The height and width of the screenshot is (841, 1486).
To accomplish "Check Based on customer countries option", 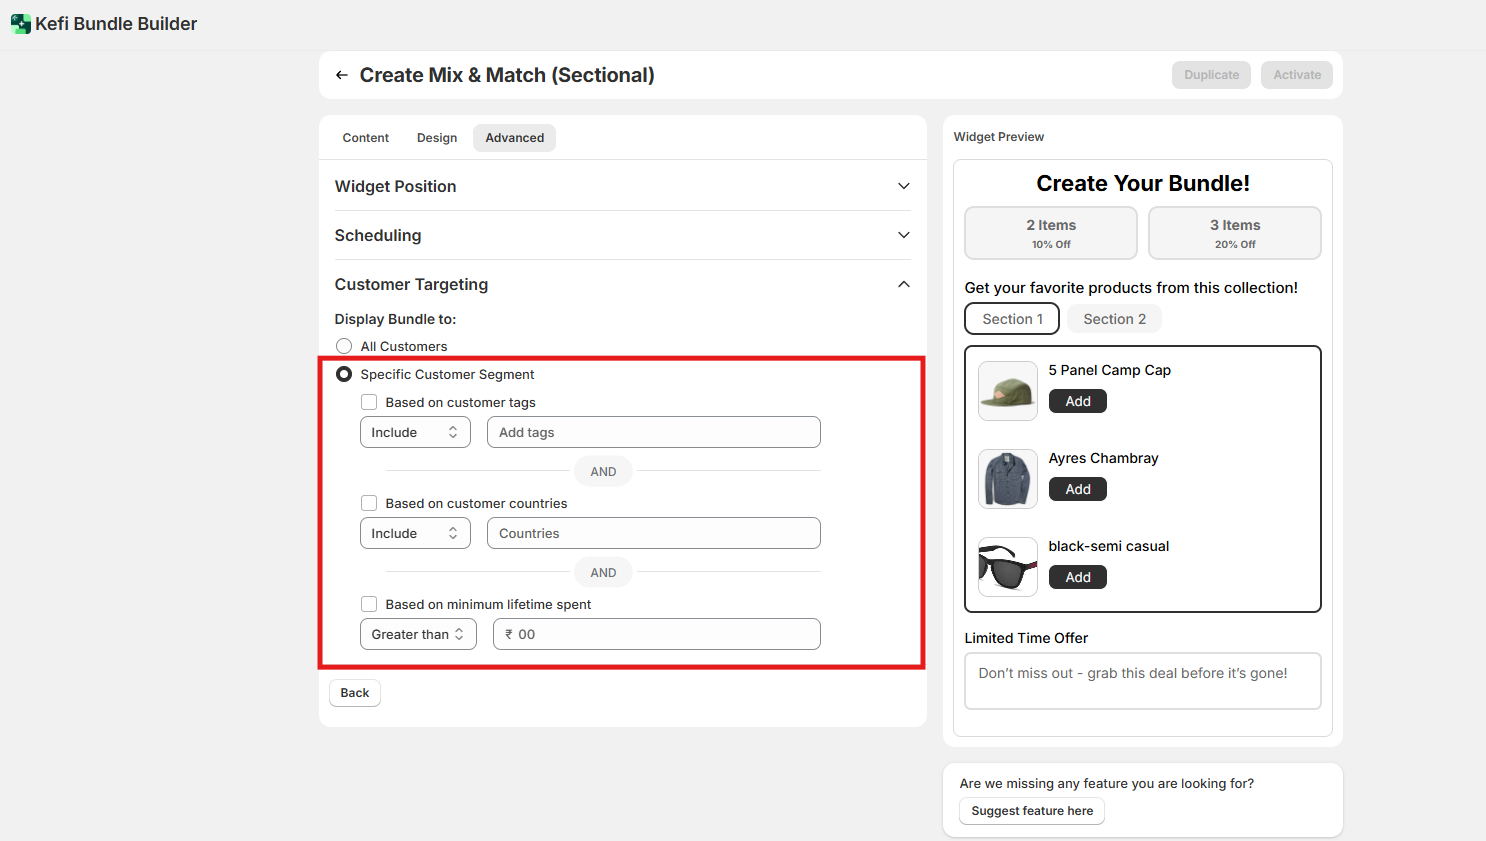I will [x=369, y=503].
